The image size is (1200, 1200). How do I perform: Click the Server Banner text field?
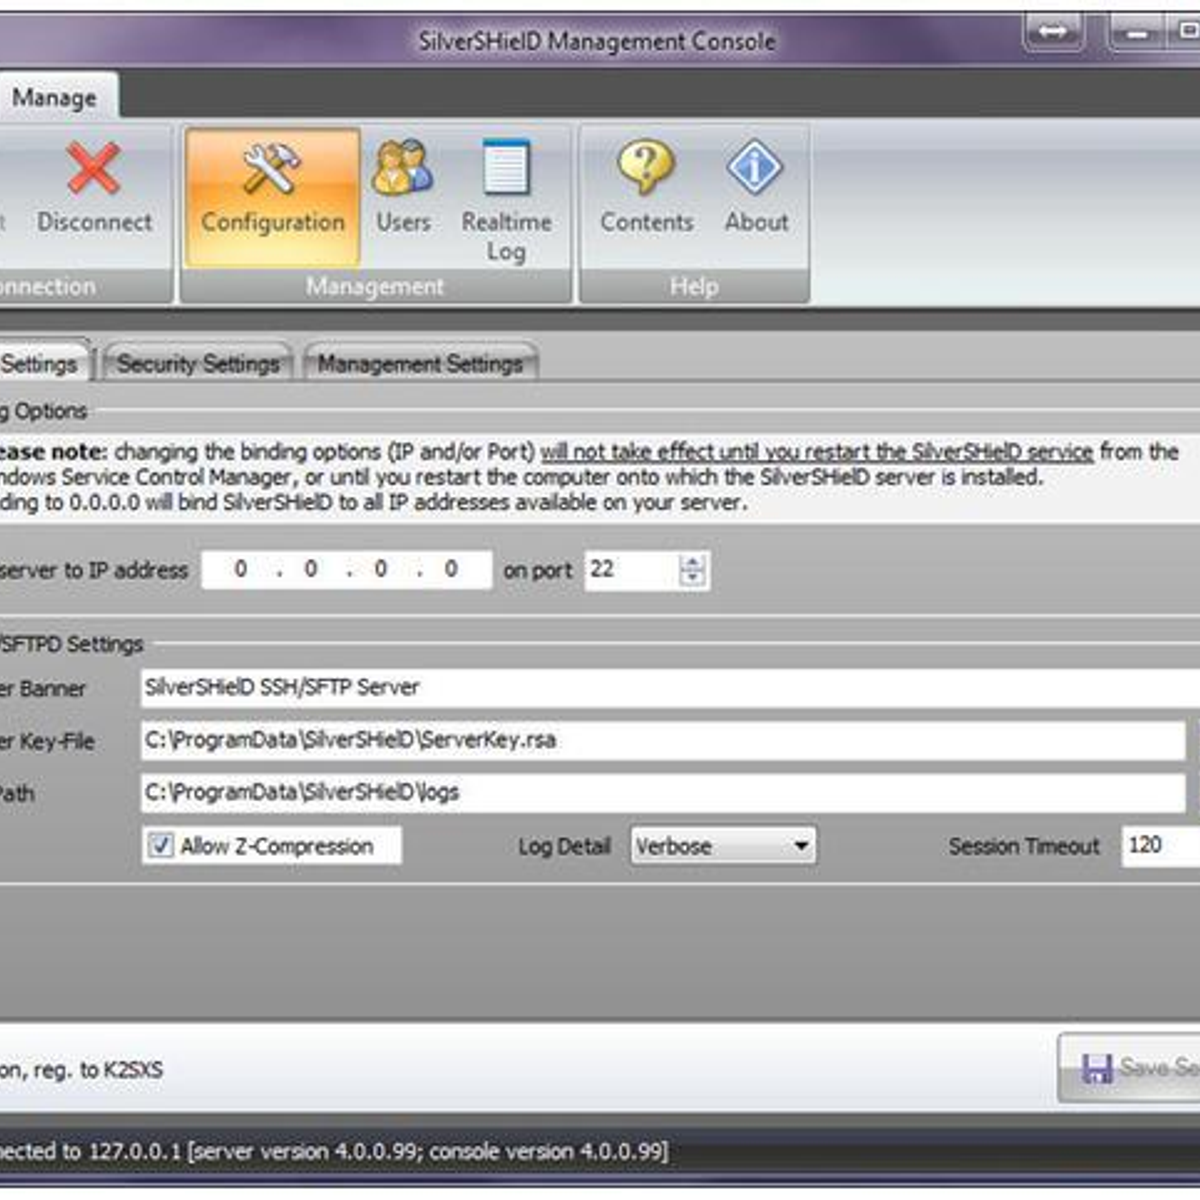click(670, 688)
